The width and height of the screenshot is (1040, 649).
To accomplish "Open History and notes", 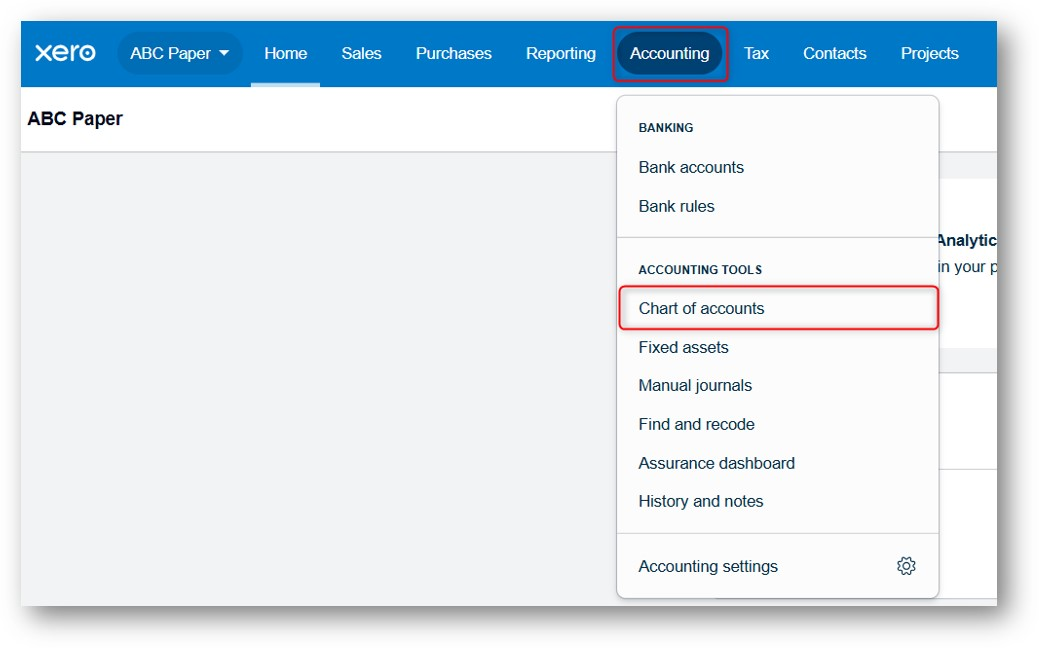I will coord(777,501).
